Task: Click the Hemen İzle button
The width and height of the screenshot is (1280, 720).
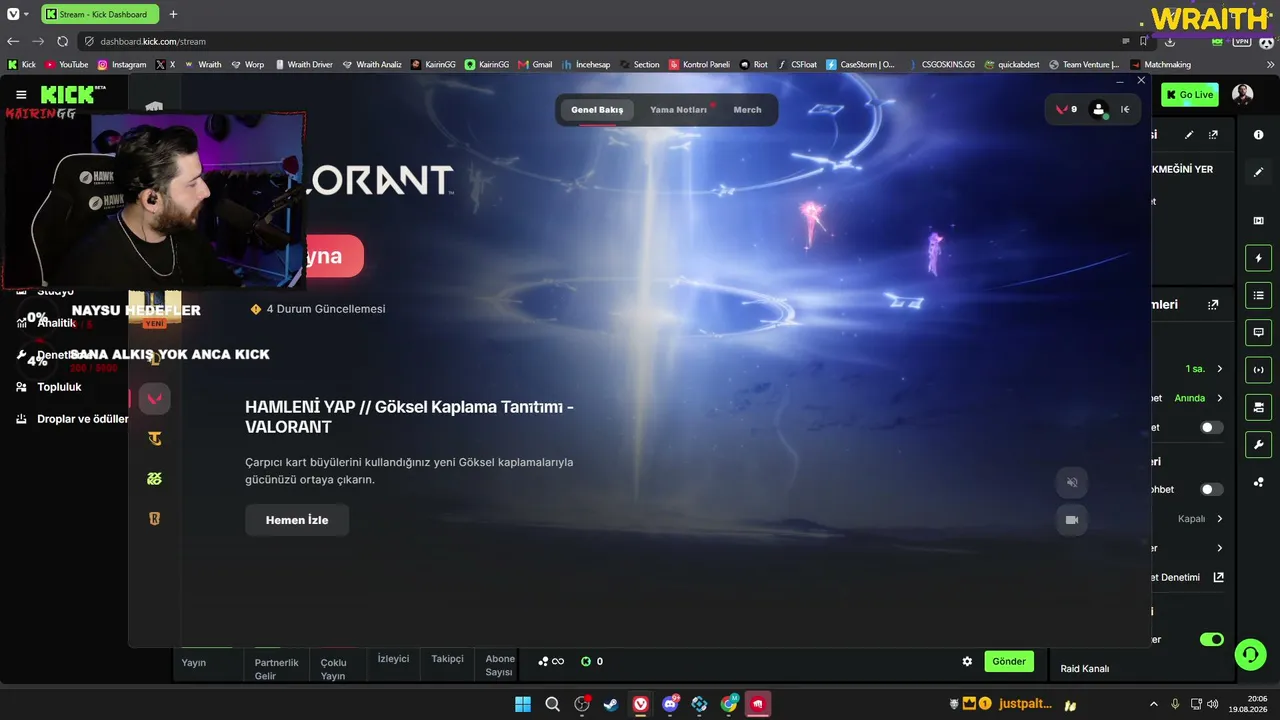Action: click(297, 520)
